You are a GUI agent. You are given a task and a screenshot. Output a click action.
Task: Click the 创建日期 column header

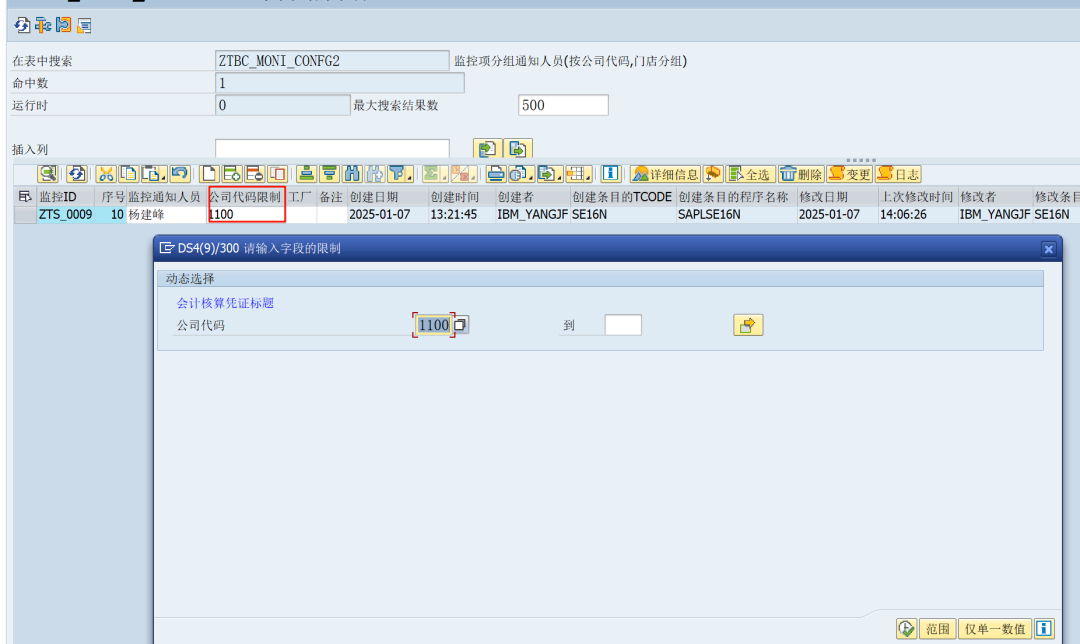click(387, 197)
